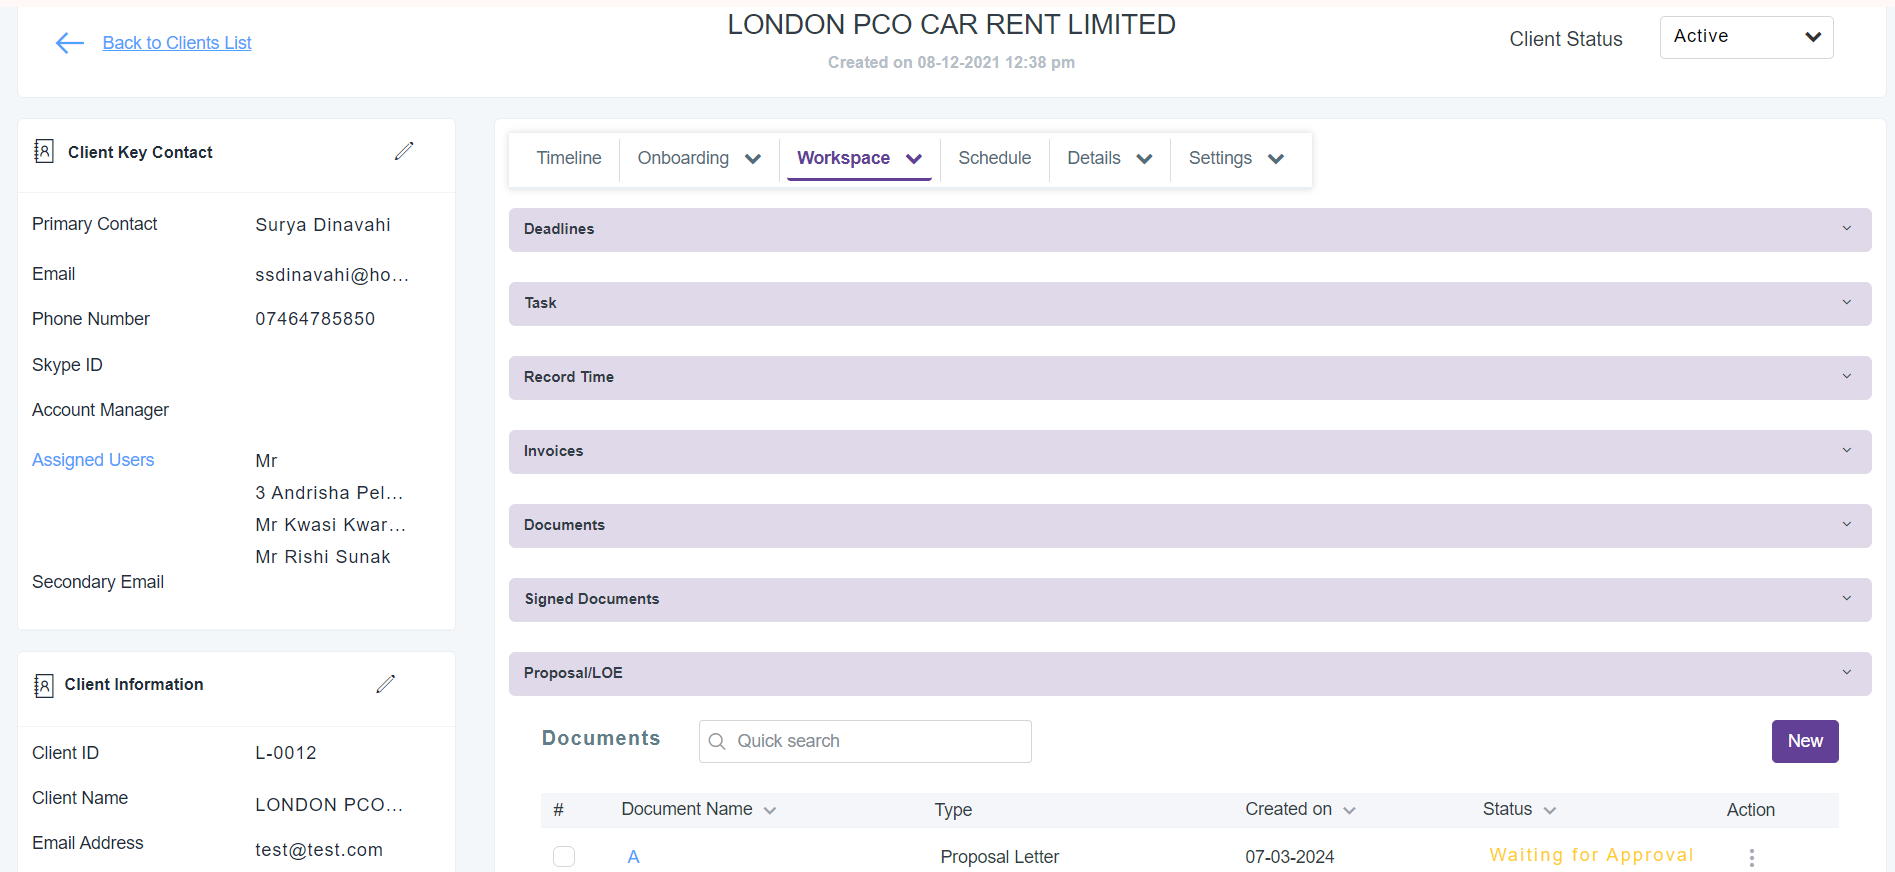Viewport: 1895px width, 872px height.
Task: Expand the Signed Documents section
Action: click(1190, 599)
